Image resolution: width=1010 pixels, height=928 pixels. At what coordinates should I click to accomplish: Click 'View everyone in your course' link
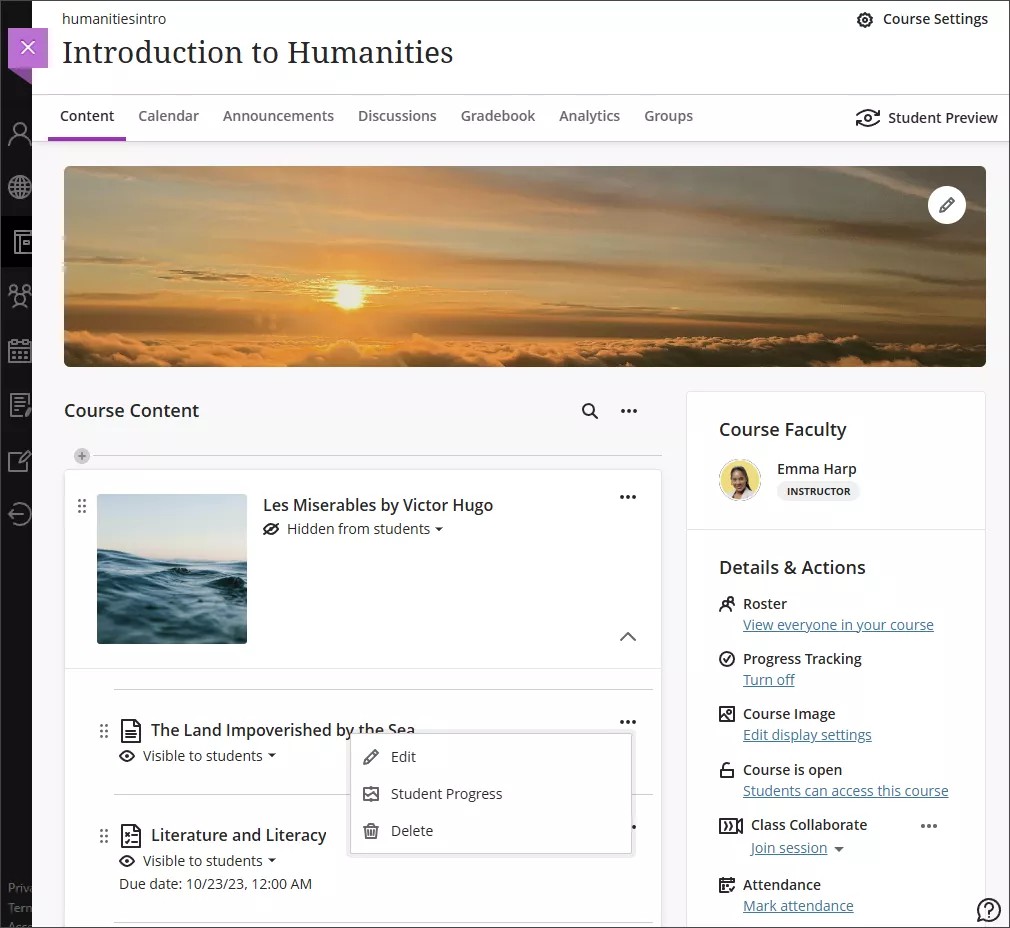838,625
